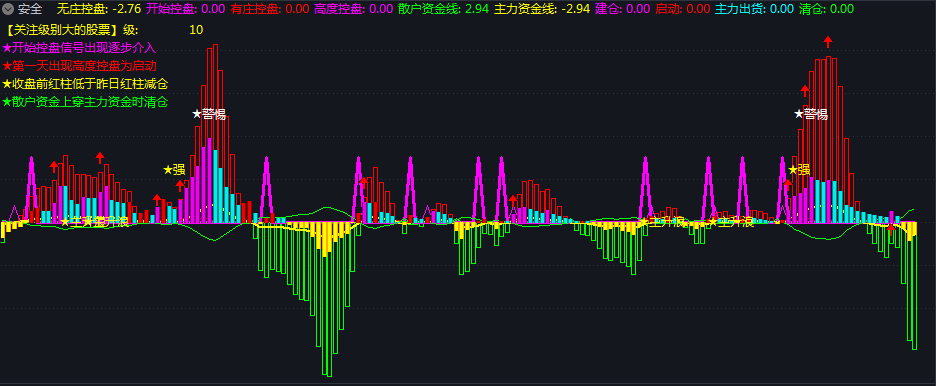Click the green note ★散户资金上穿主力资金时清仓
Screen dimensions: 936x386
[85, 102]
